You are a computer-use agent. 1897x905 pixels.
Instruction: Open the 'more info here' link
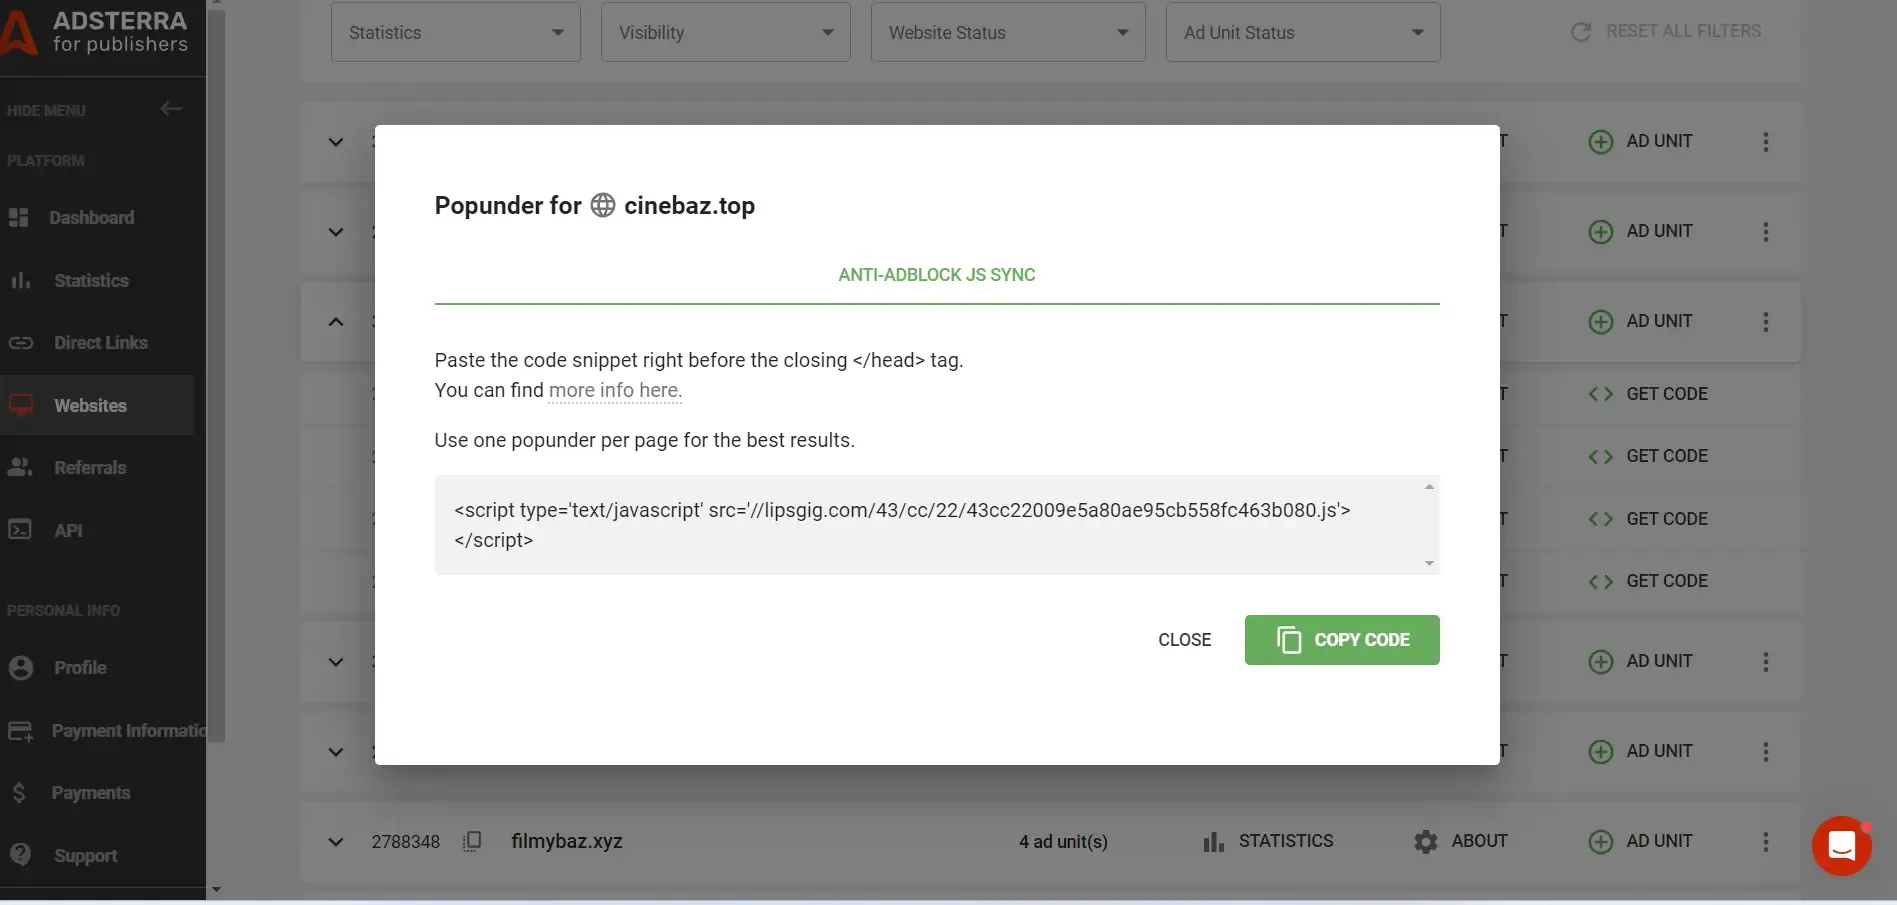615,390
